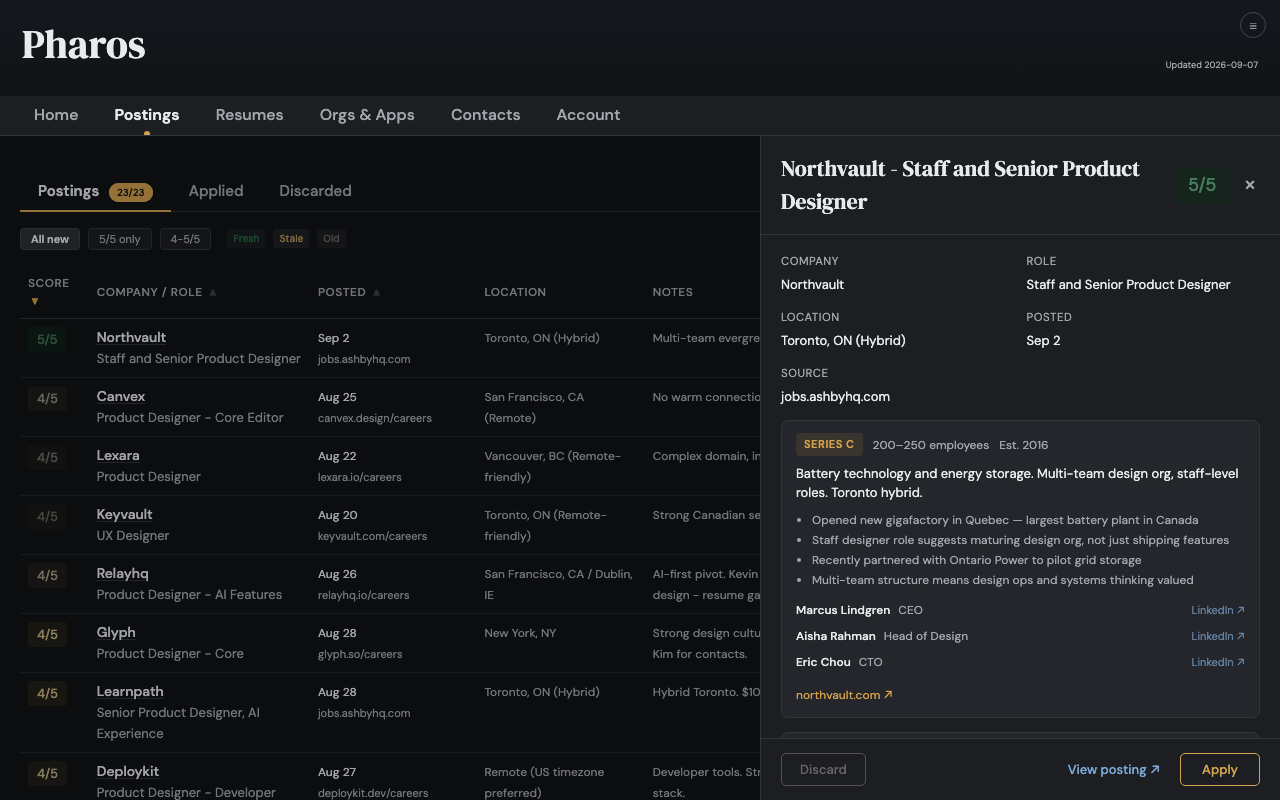This screenshot has width=1280, height=800.
Task: Toggle the 4–5/5 filter
Action: [185, 239]
